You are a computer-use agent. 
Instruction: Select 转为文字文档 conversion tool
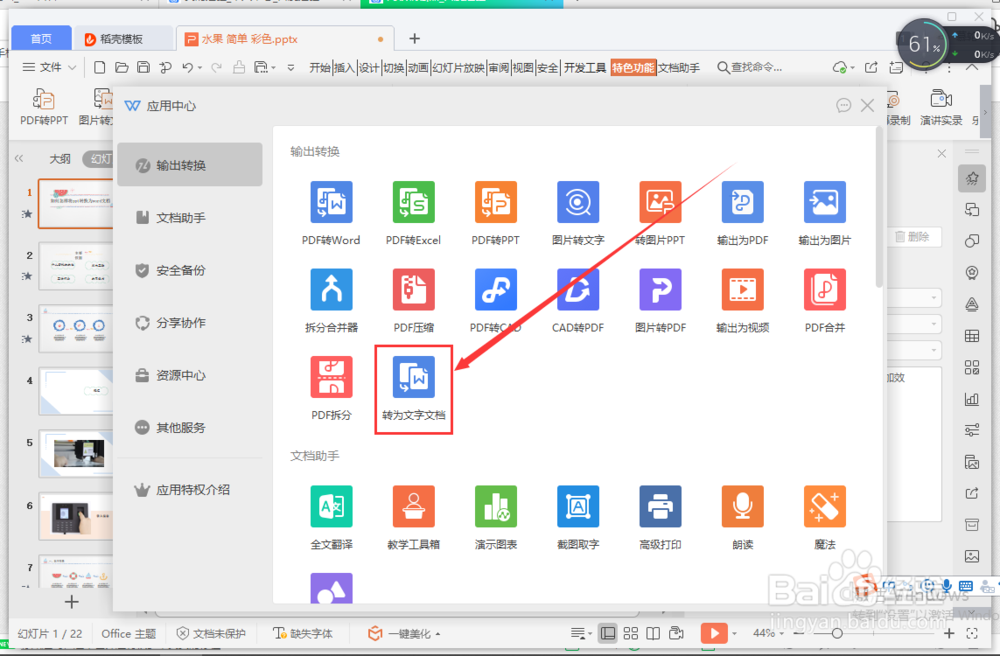pyautogui.click(x=413, y=388)
